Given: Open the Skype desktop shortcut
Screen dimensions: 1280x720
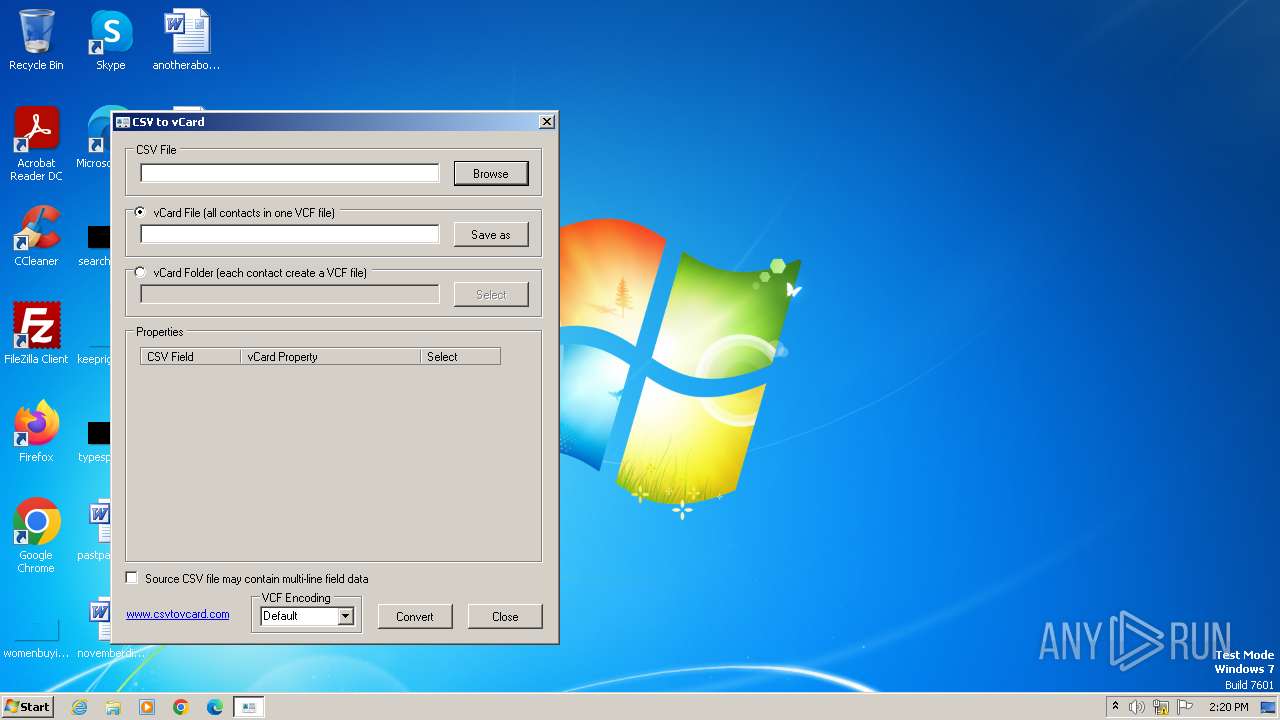Looking at the screenshot, I should (x=110, y=40).
